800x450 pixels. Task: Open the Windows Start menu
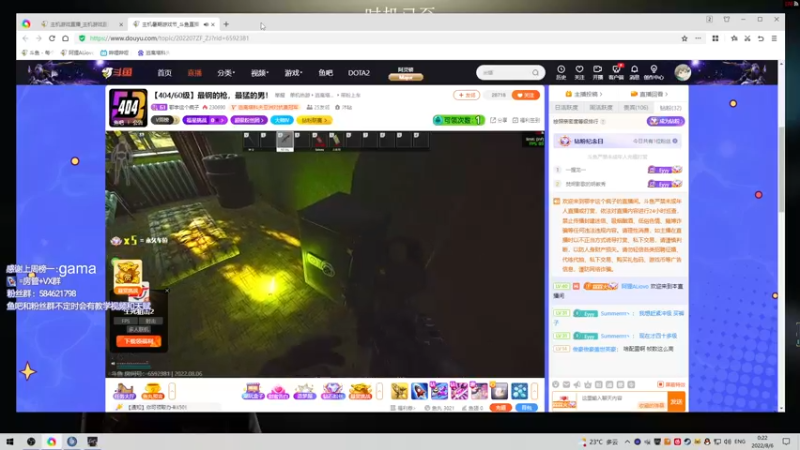click(10, 441)
